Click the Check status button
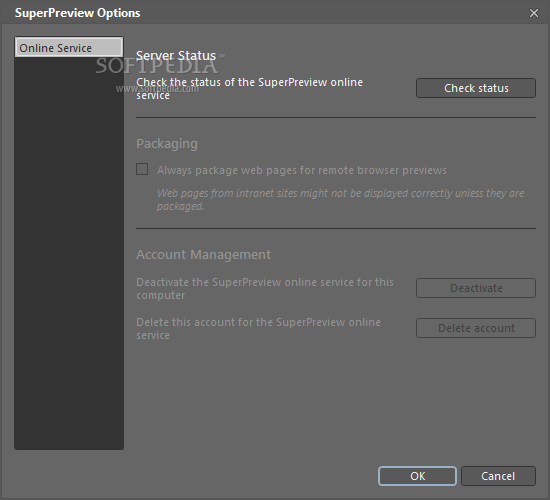This screenshot has width=550, height=500. point(476,88)
